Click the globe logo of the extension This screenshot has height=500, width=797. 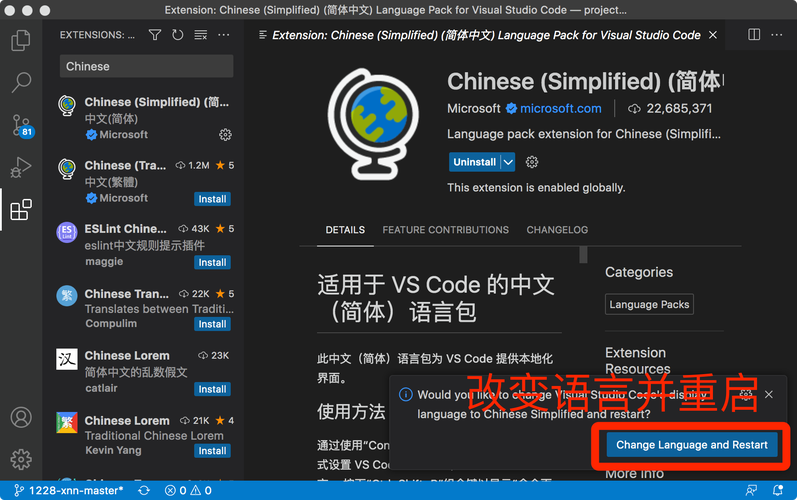[x=374, y=124]
